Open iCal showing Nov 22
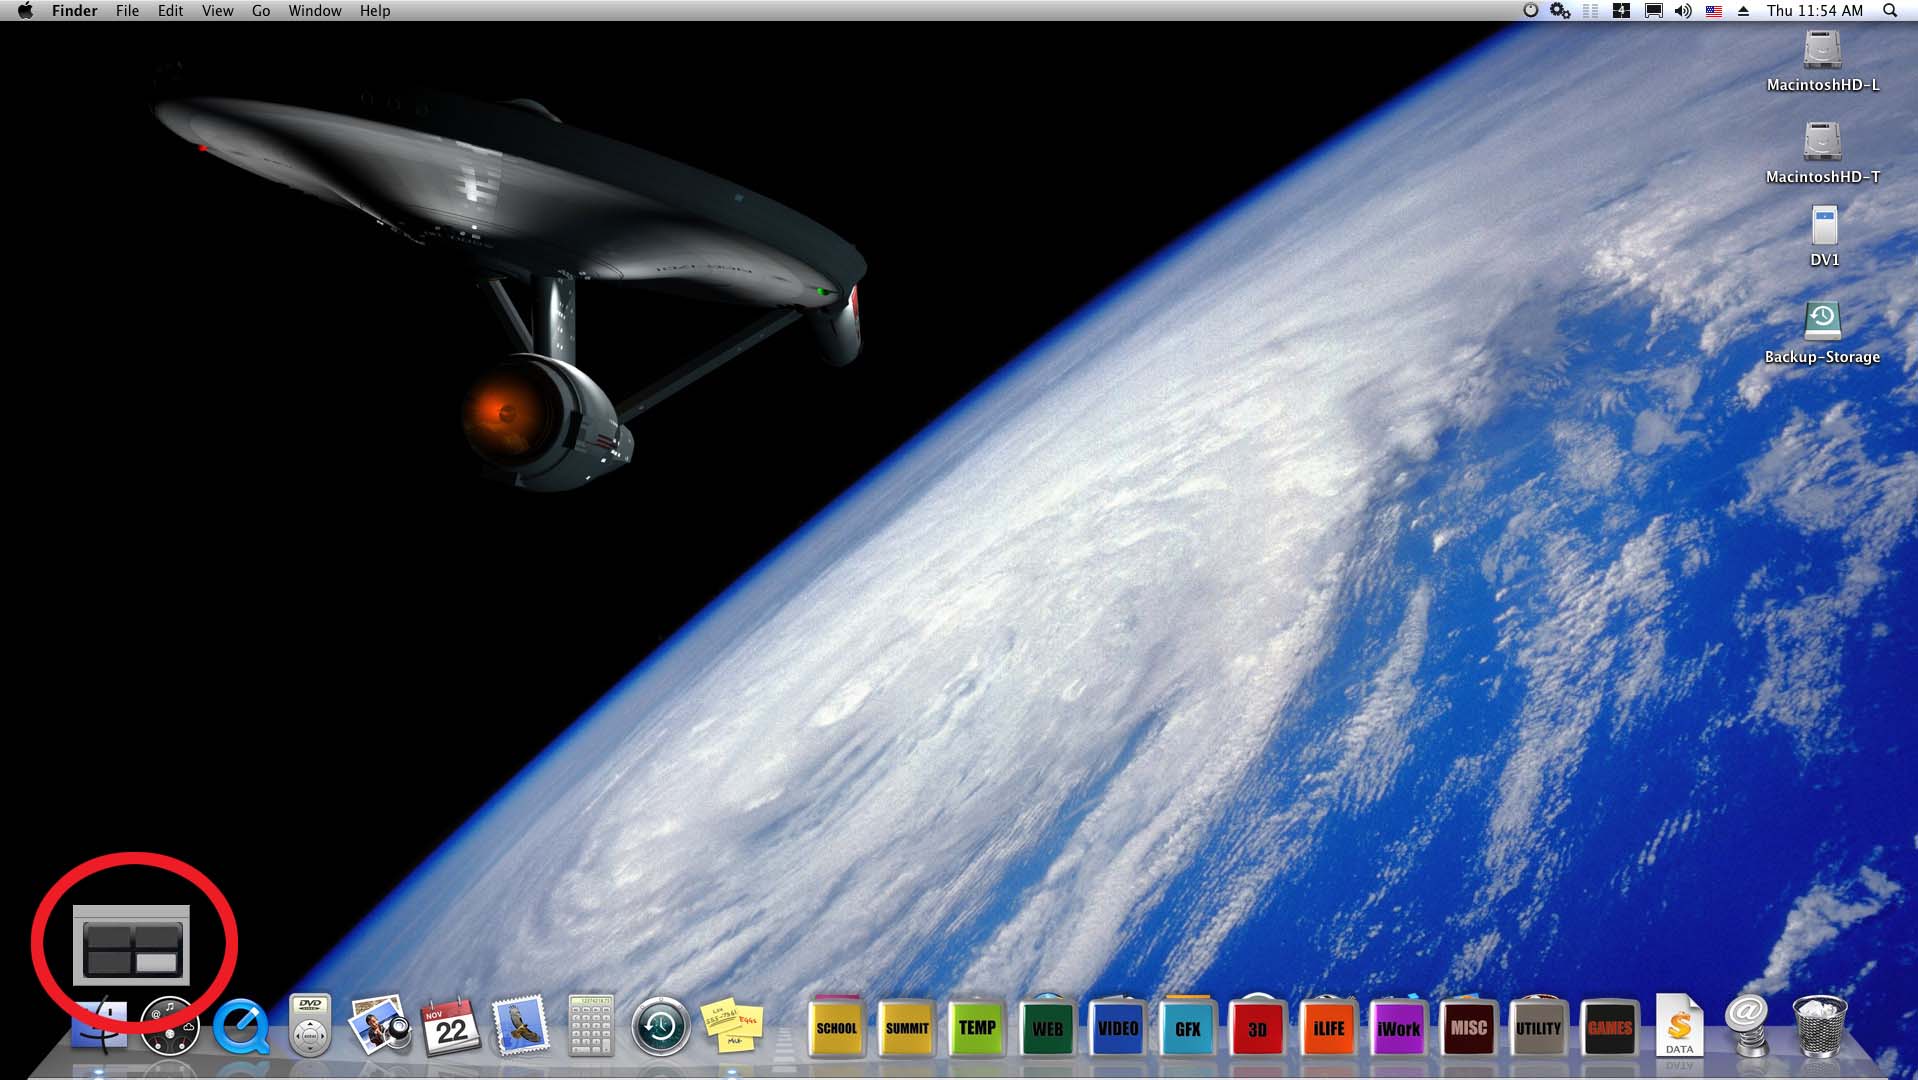The image size is (1918, 1080). [450, 1026]
